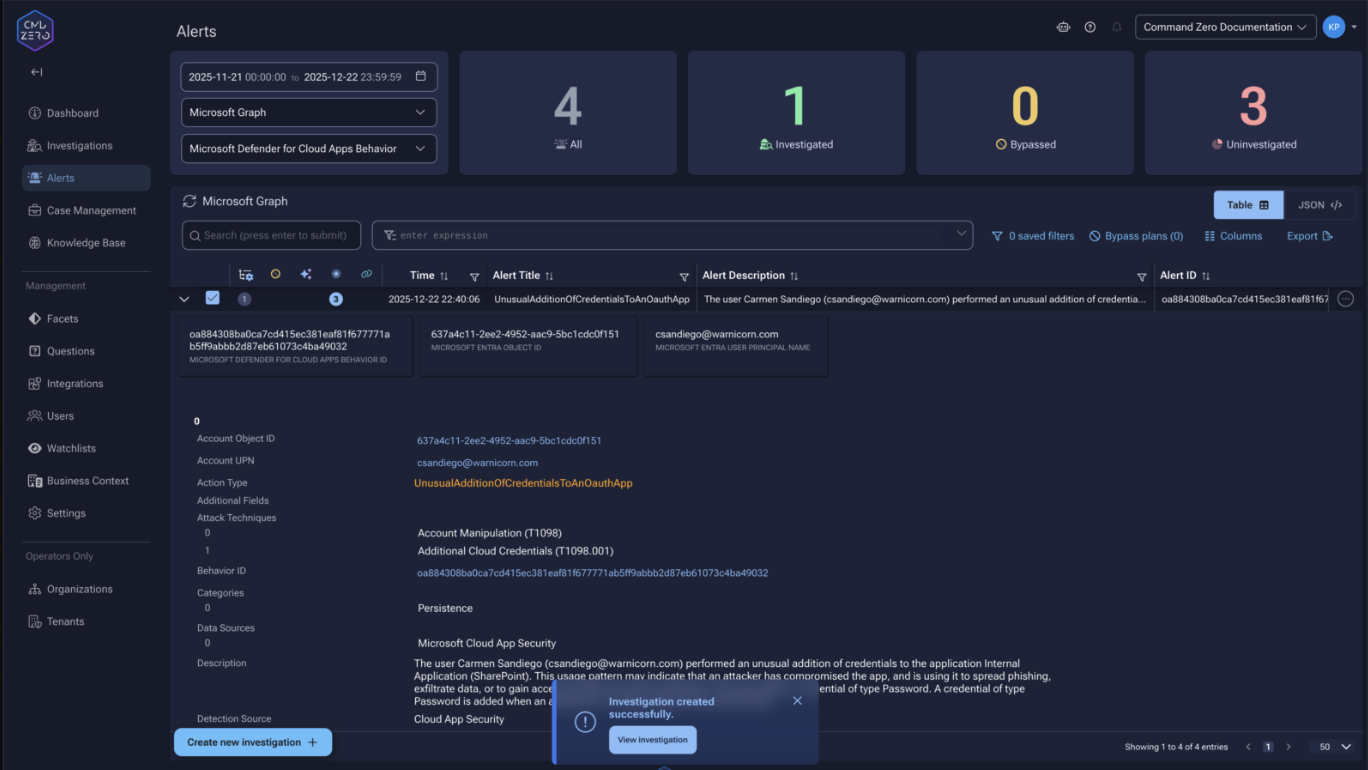
Task: Open Watchlists page
Action: [86, 449]
